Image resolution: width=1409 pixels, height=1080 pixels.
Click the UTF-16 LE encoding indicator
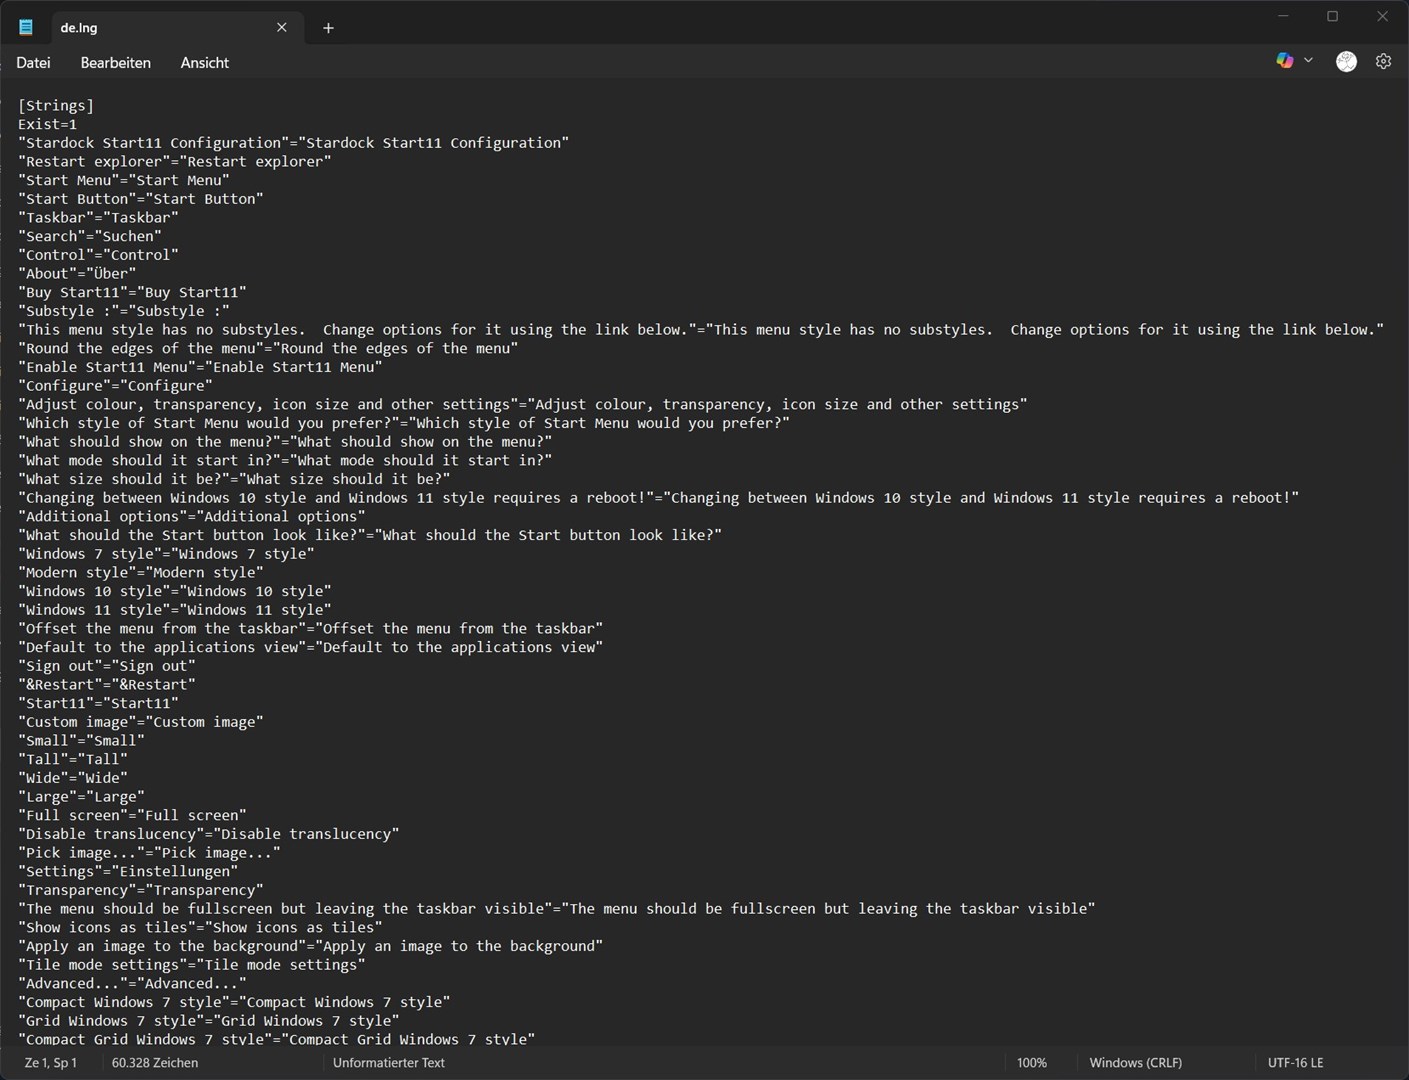click(1295, 1063)
